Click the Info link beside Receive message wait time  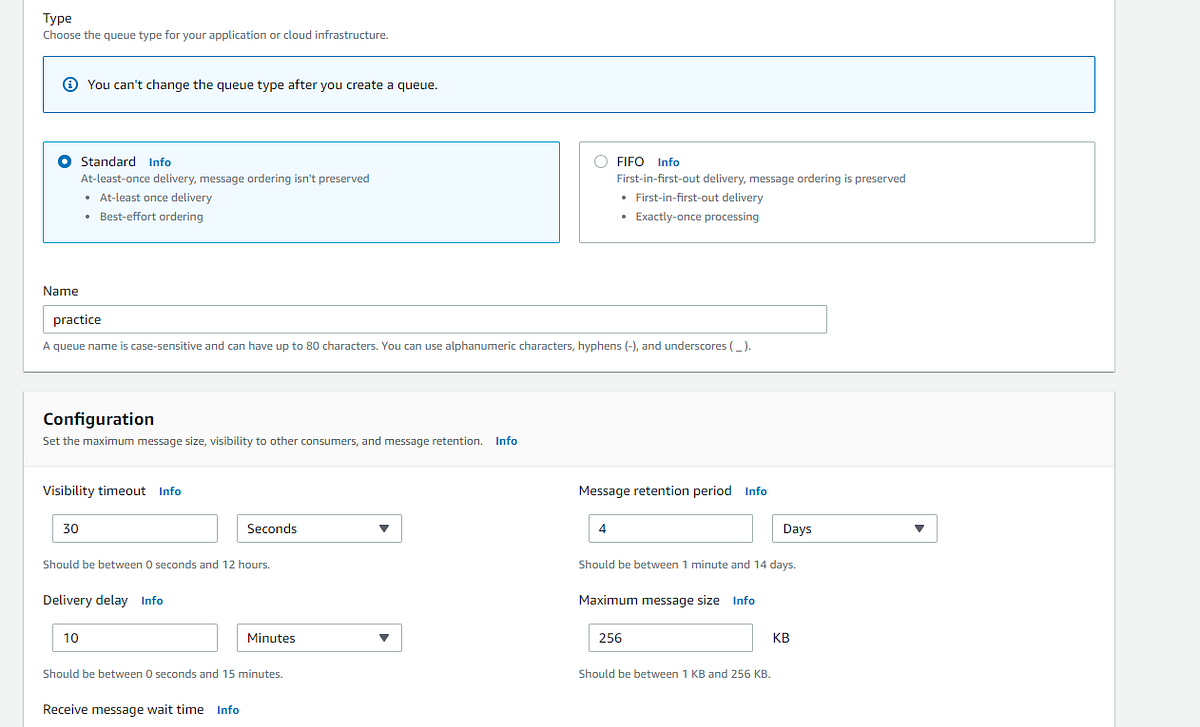tap(227, 709)
